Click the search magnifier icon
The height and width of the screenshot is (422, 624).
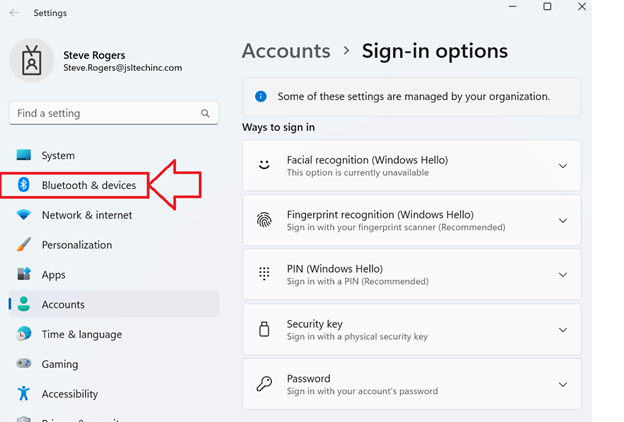[x=206, y=114]
